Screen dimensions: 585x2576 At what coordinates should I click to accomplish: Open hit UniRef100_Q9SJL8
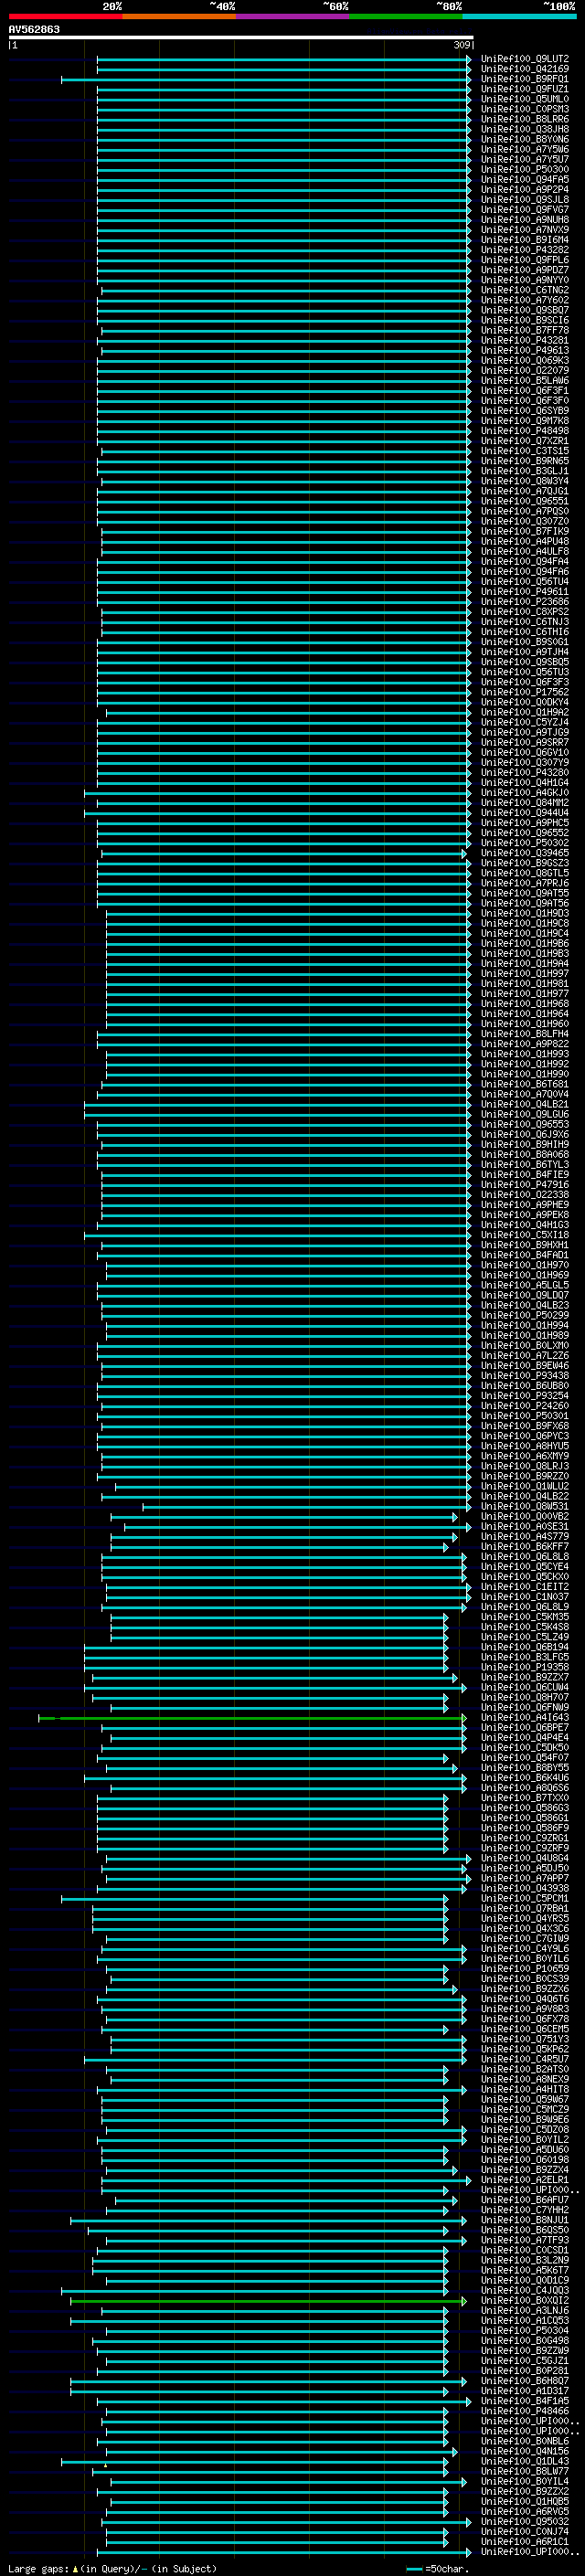tap(524, 199)
